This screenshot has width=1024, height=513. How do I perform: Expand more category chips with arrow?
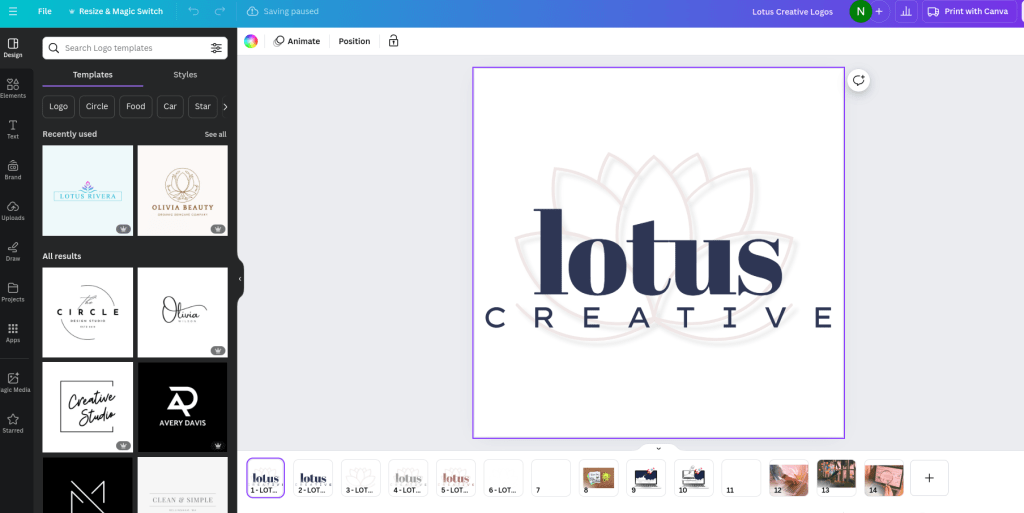pos(225,106)
